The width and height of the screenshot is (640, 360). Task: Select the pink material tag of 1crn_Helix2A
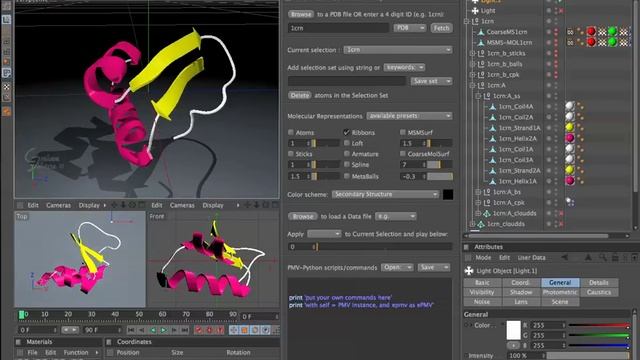tap(570, 138)
